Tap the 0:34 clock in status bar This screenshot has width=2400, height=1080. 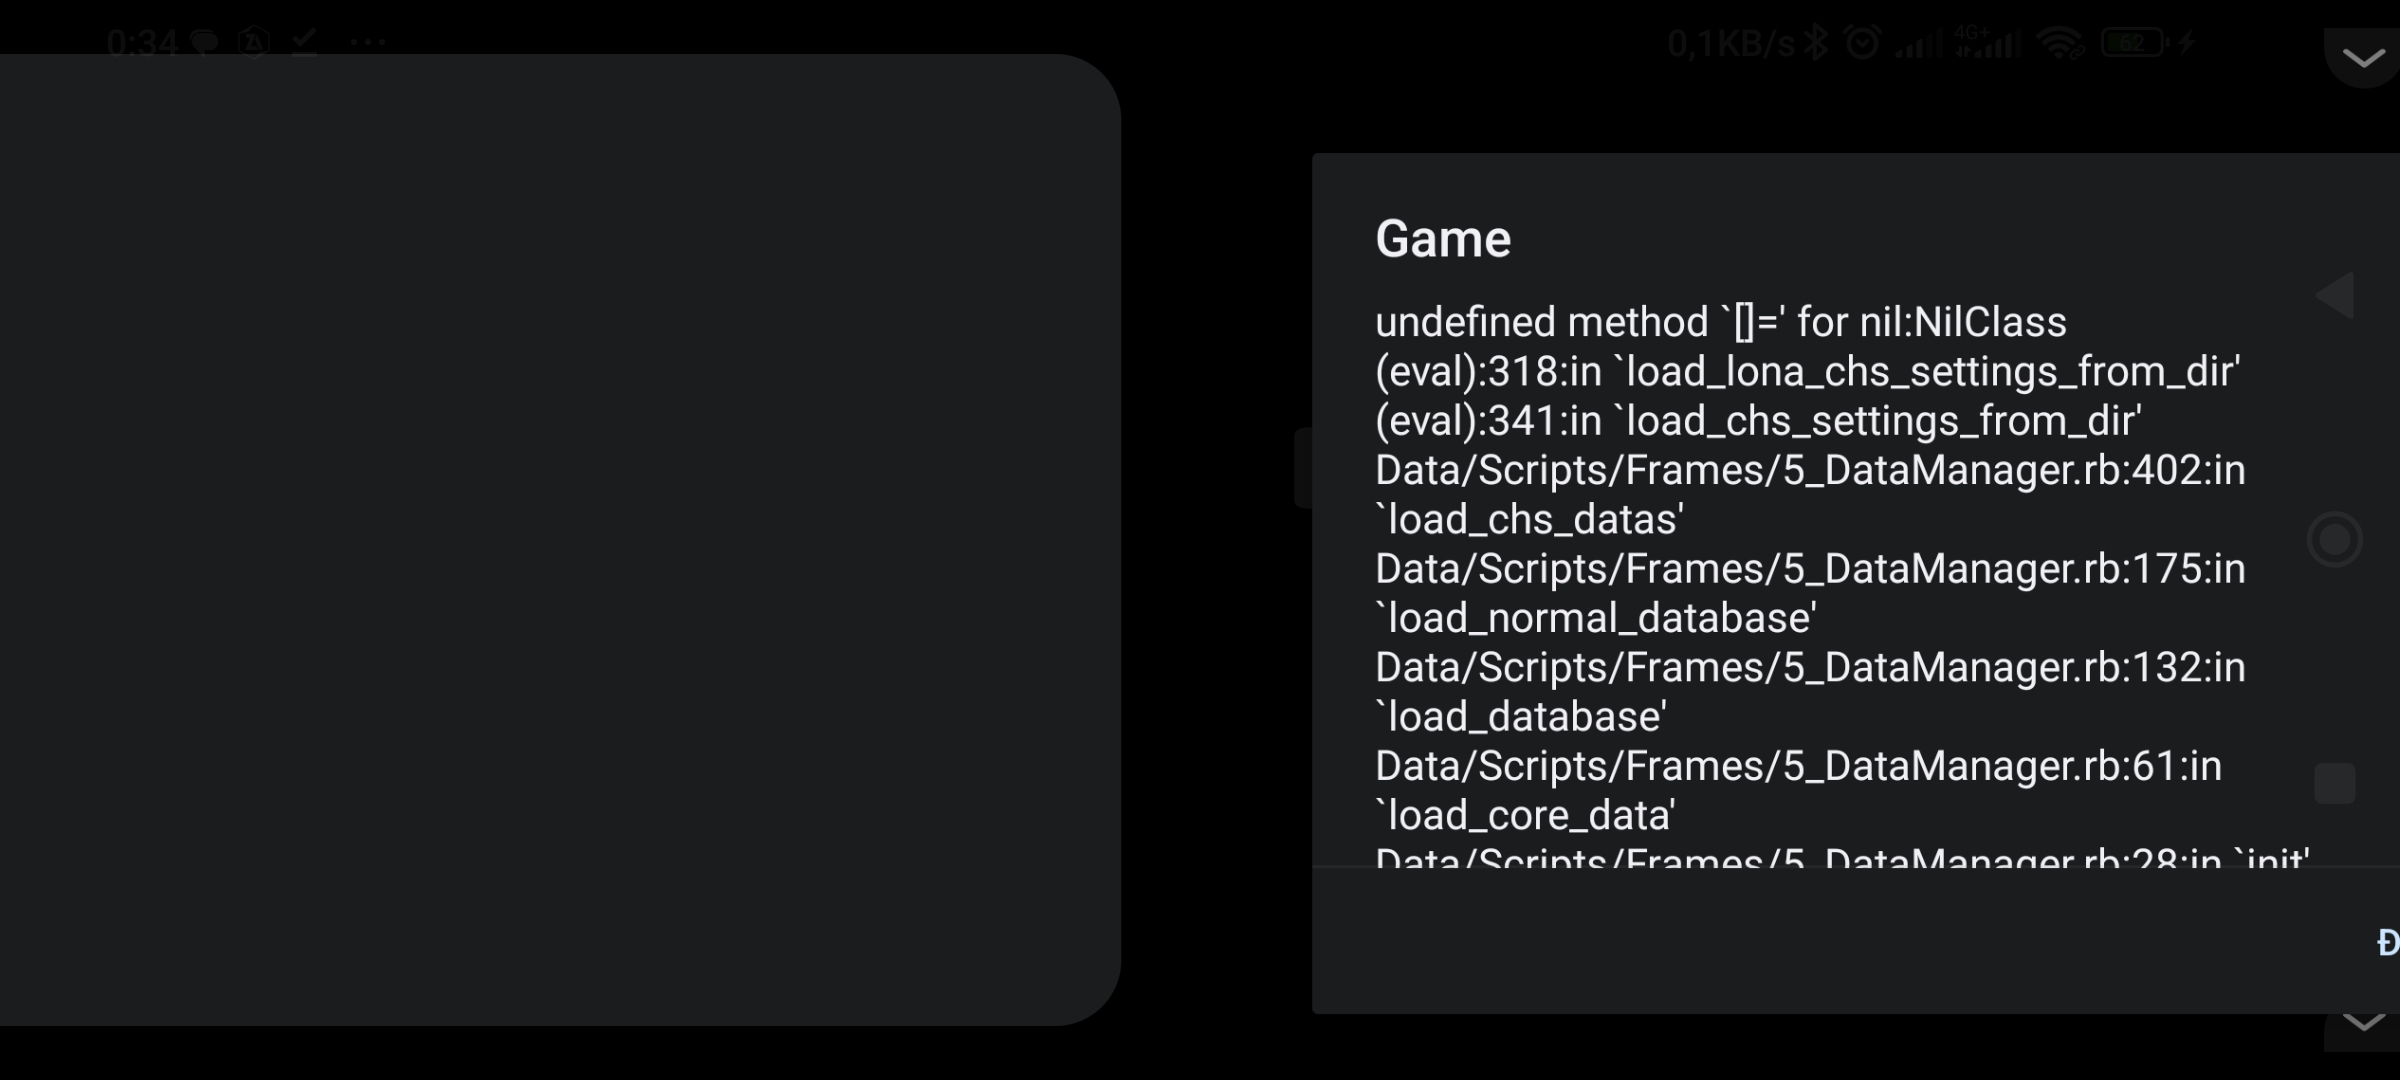tap(142, 43)
